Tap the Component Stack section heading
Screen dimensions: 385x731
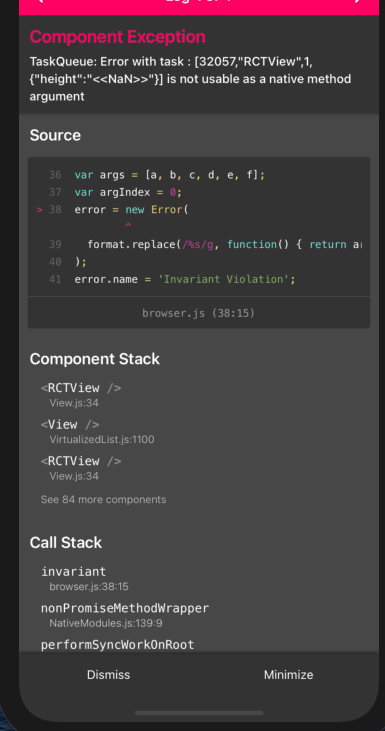pyautogui.click(x=95, y=359)
